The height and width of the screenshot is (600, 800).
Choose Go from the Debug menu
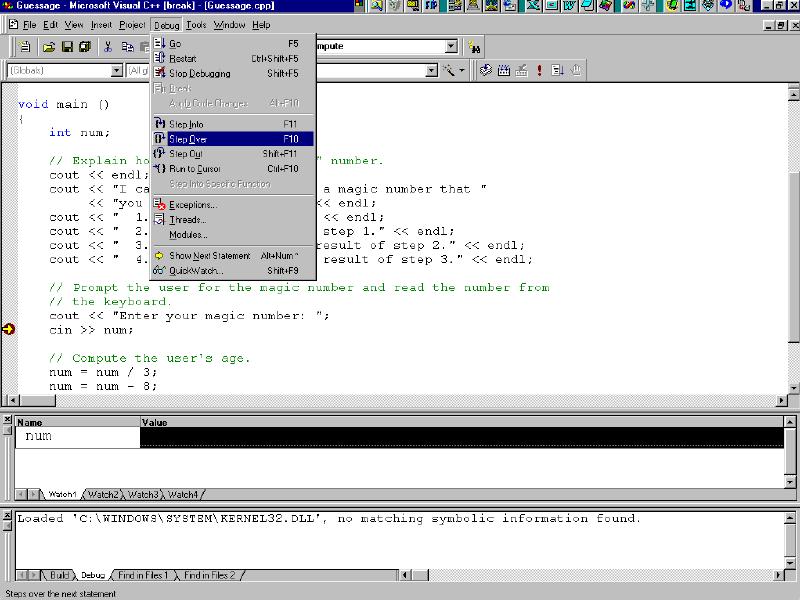[x=233, y=43]
